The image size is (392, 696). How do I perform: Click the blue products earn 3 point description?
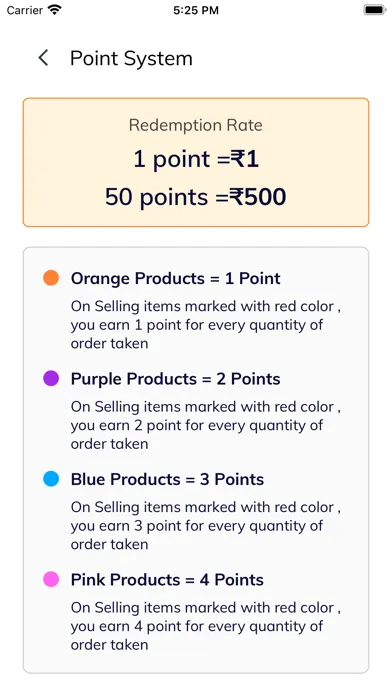click(206, 526)
